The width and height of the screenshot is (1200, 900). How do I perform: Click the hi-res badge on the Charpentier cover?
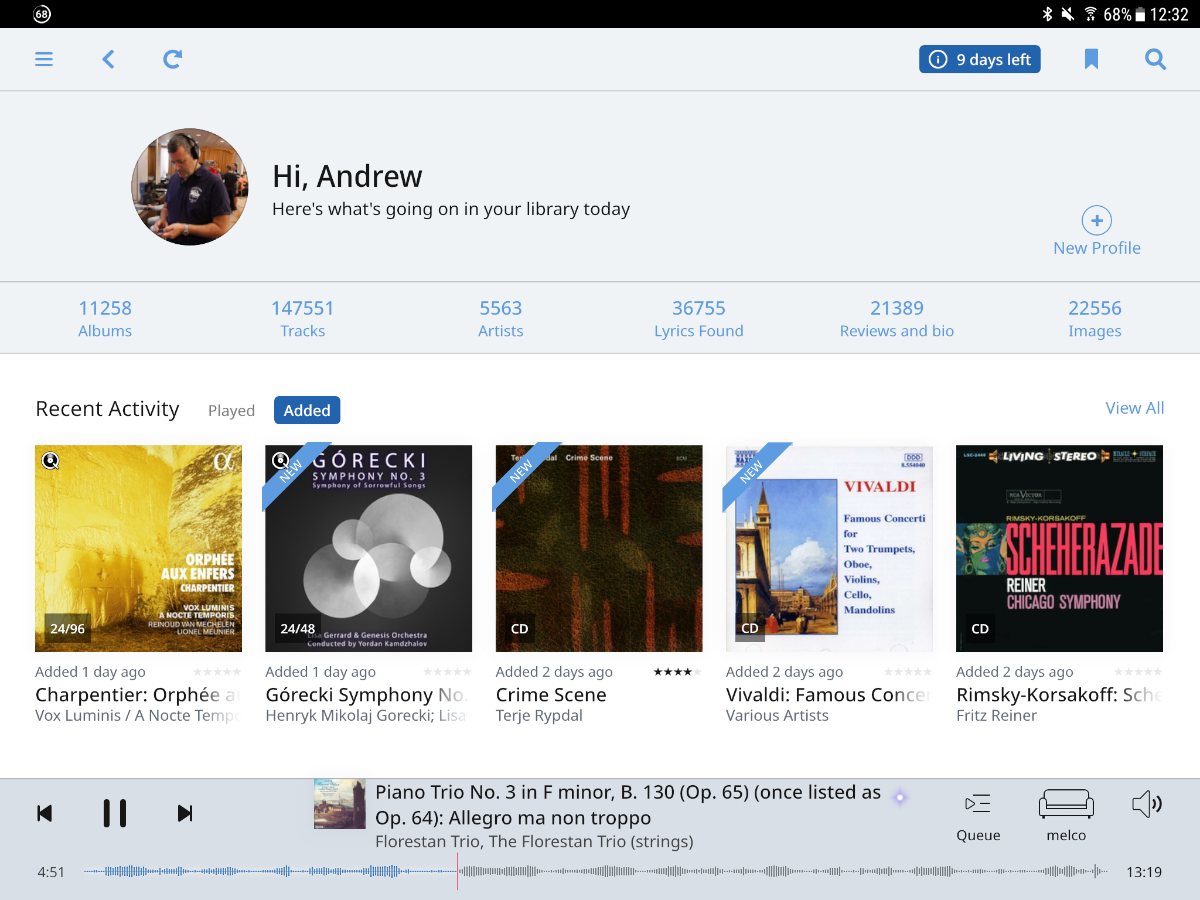tap(51, 461)
